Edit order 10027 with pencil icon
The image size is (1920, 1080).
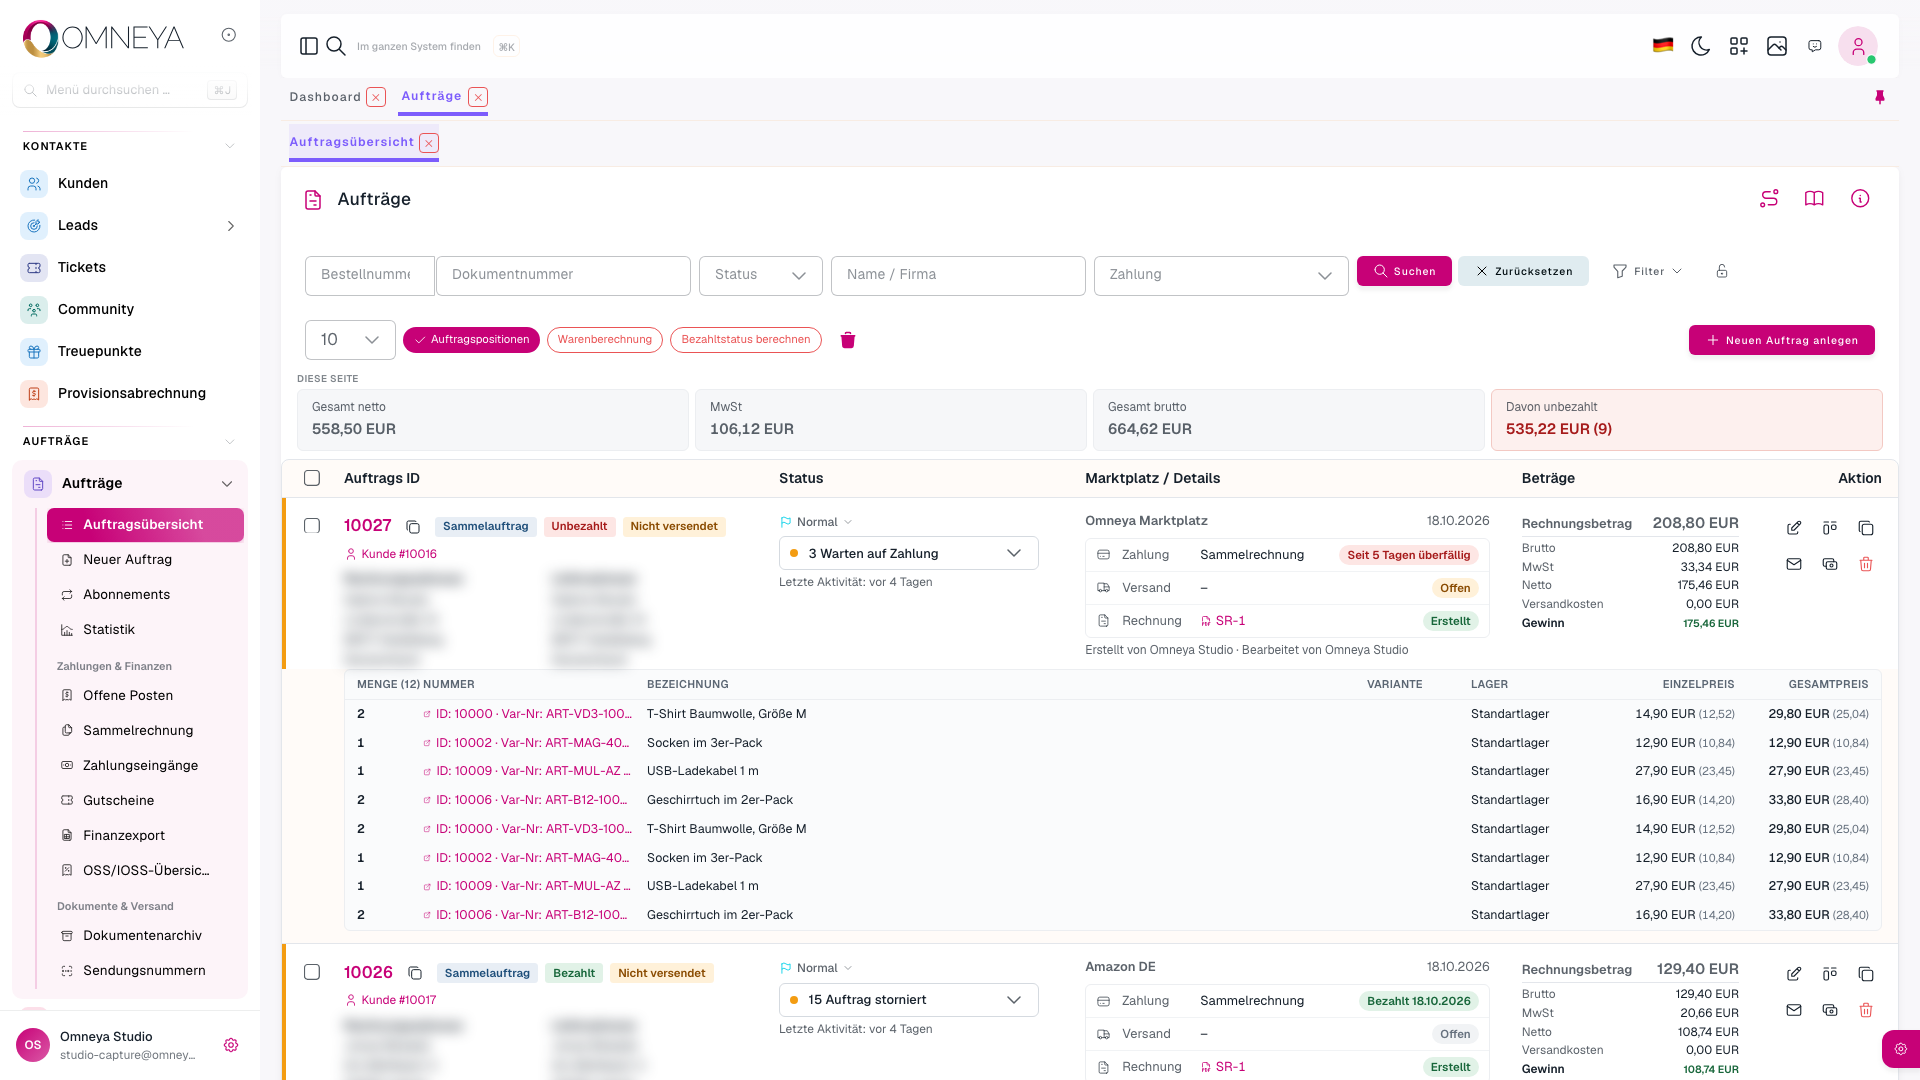click(1794, 528)
